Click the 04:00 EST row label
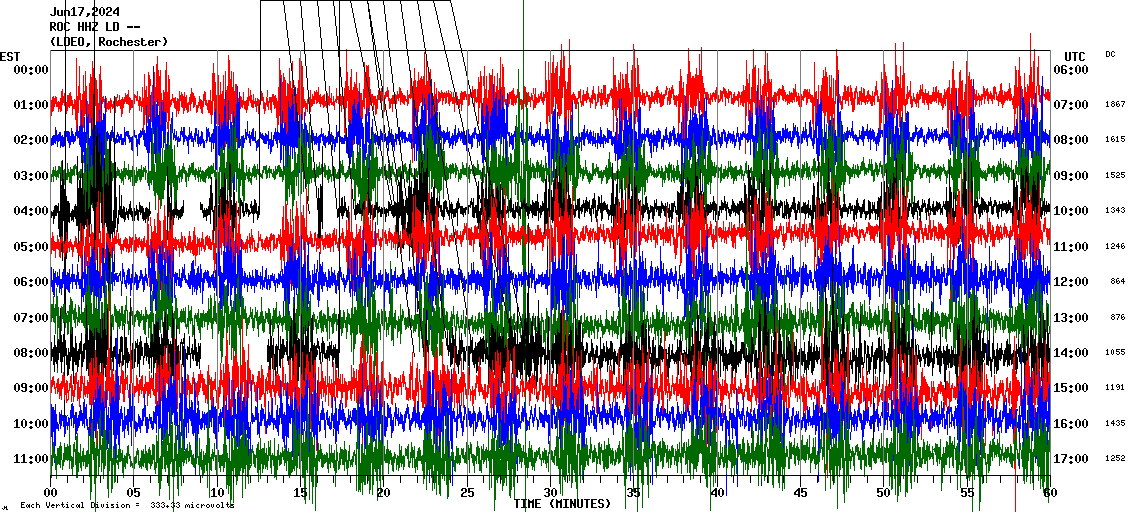 coord(31,211)
